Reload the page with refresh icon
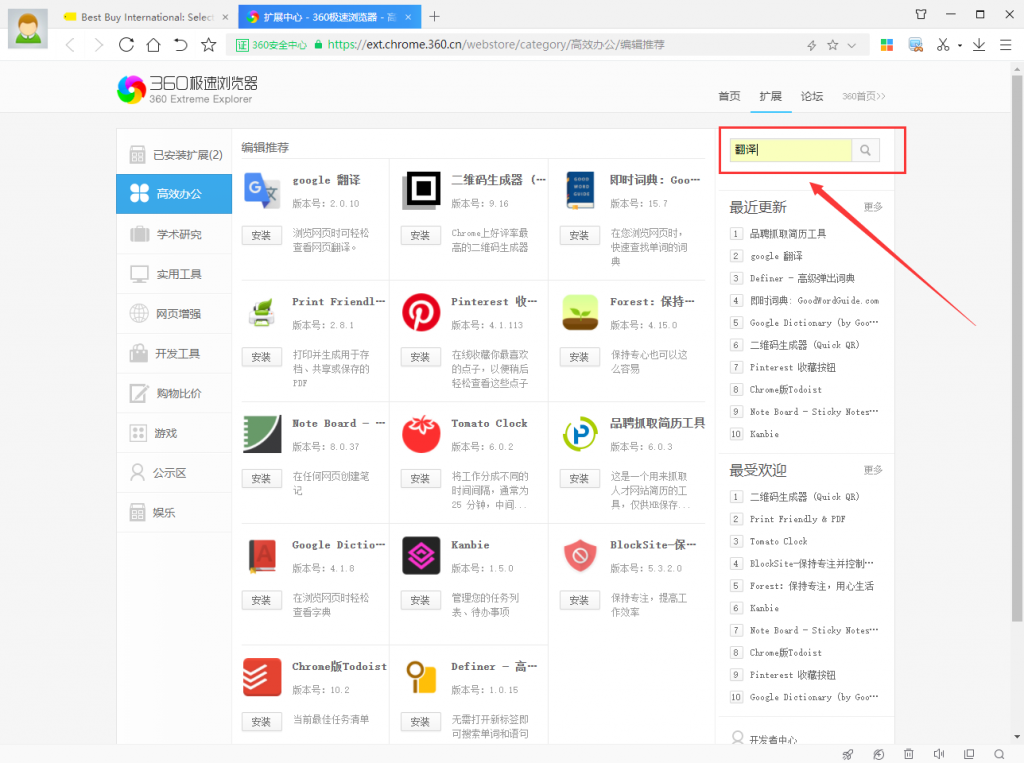This screenshot has width=1024, height=763. (127, 44)
